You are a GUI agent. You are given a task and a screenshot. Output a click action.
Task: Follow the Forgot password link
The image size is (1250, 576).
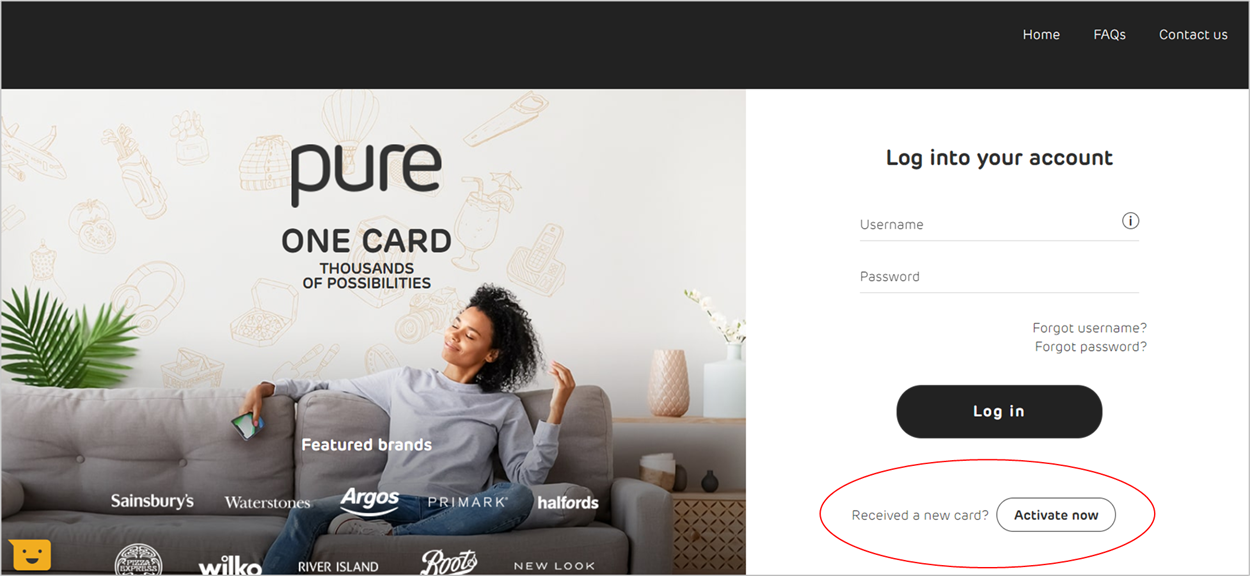click(1091, 346)
